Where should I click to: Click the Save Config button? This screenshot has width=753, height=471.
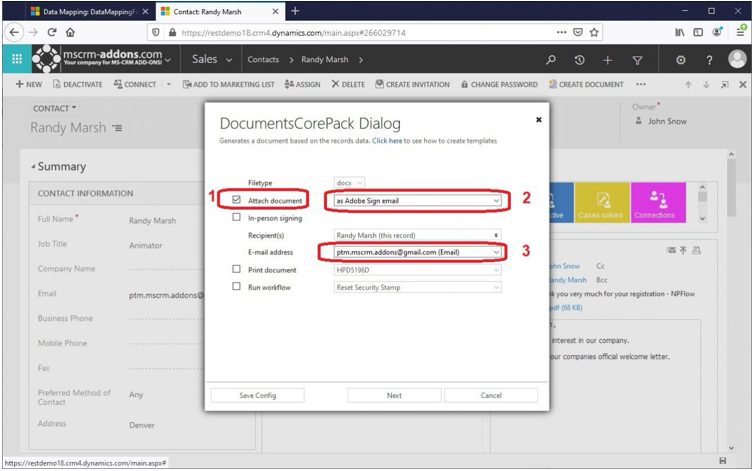point(257,395)
